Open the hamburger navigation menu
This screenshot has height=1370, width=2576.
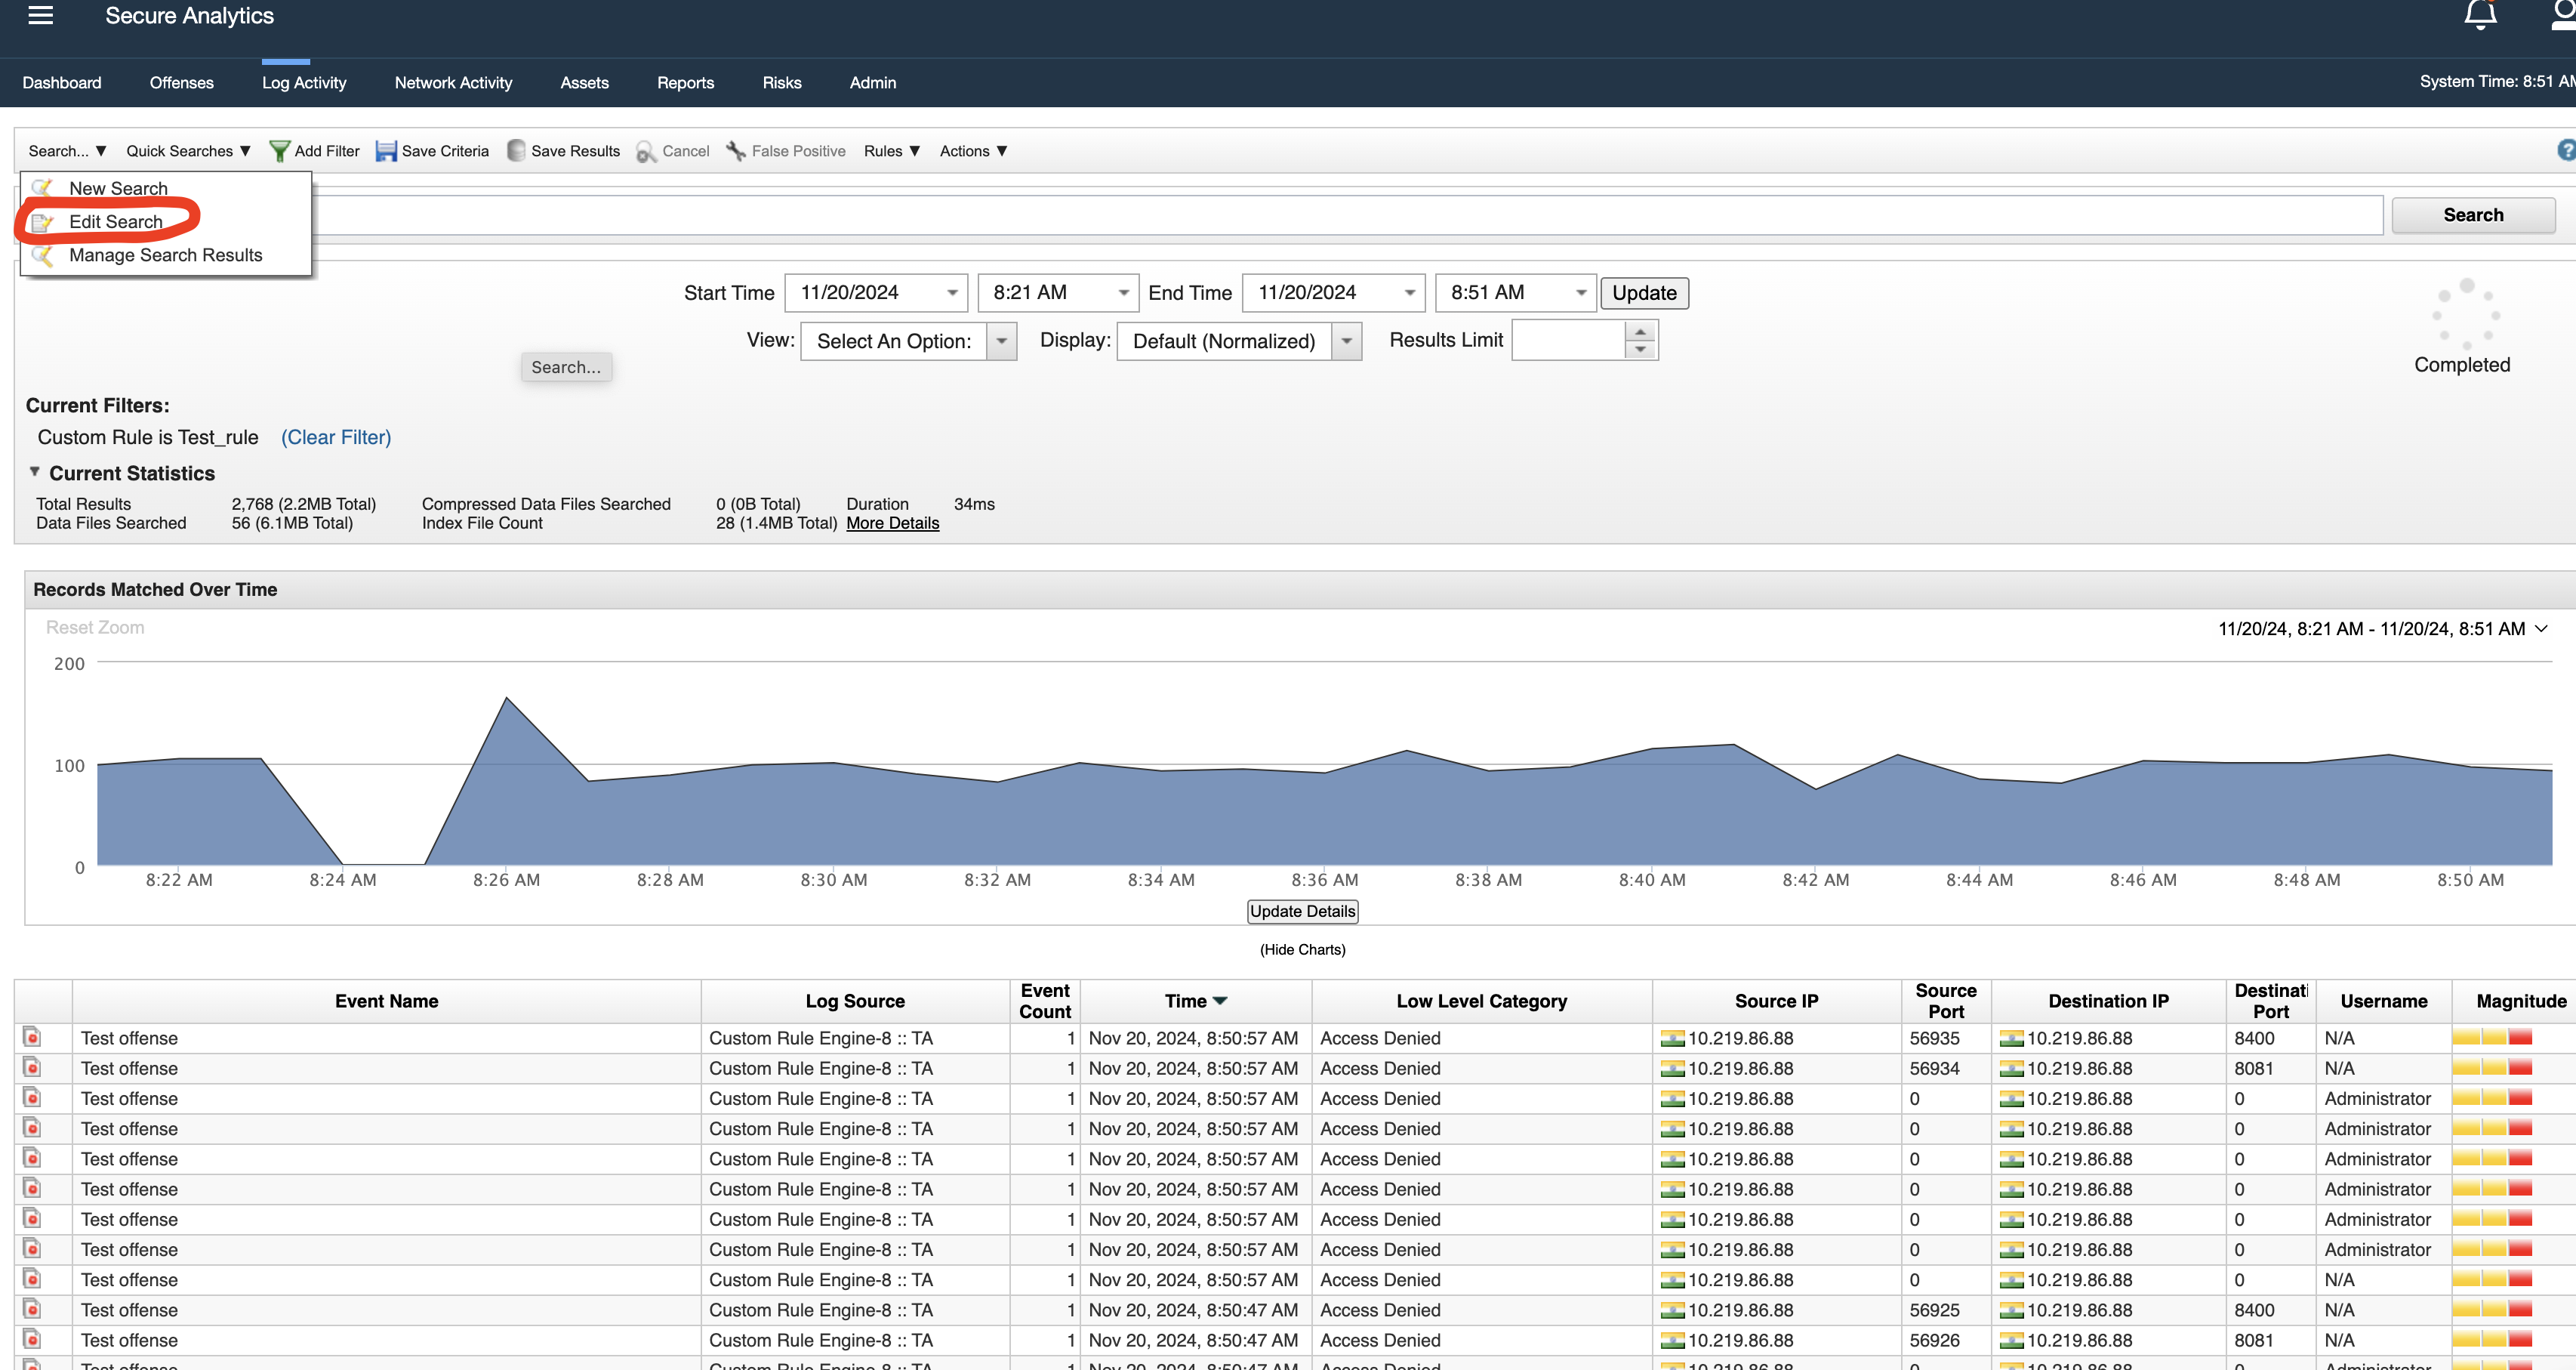click(x=40, y=15)
